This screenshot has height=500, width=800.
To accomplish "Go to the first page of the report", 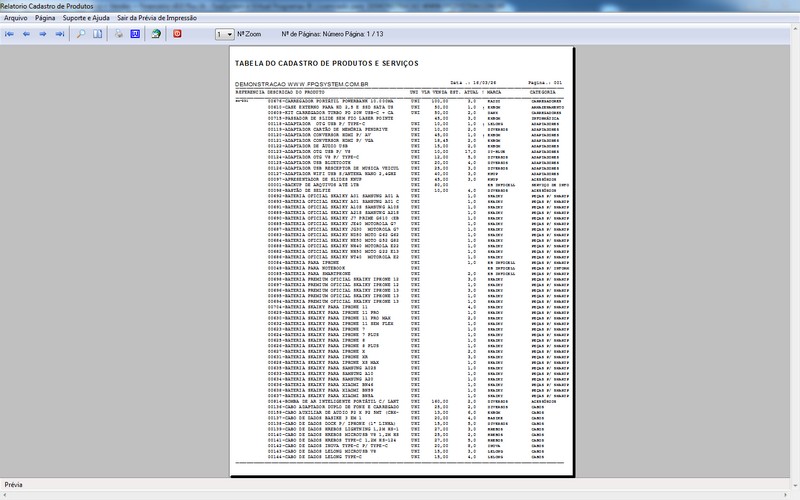I will 10,34.
